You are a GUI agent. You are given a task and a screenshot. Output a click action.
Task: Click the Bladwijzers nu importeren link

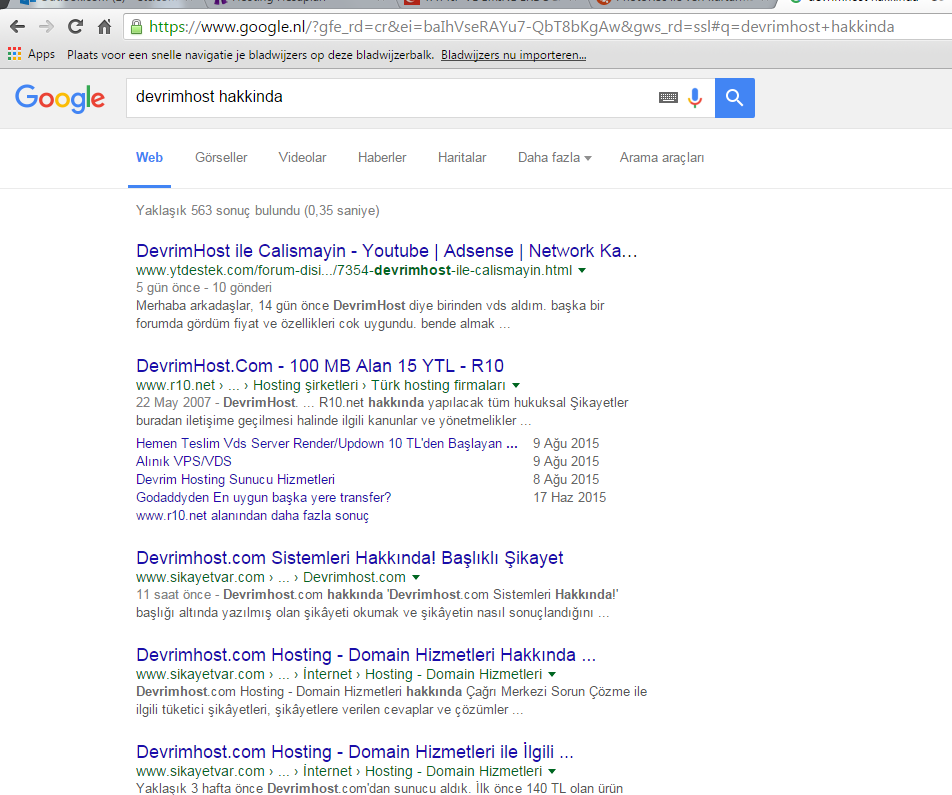514,55
